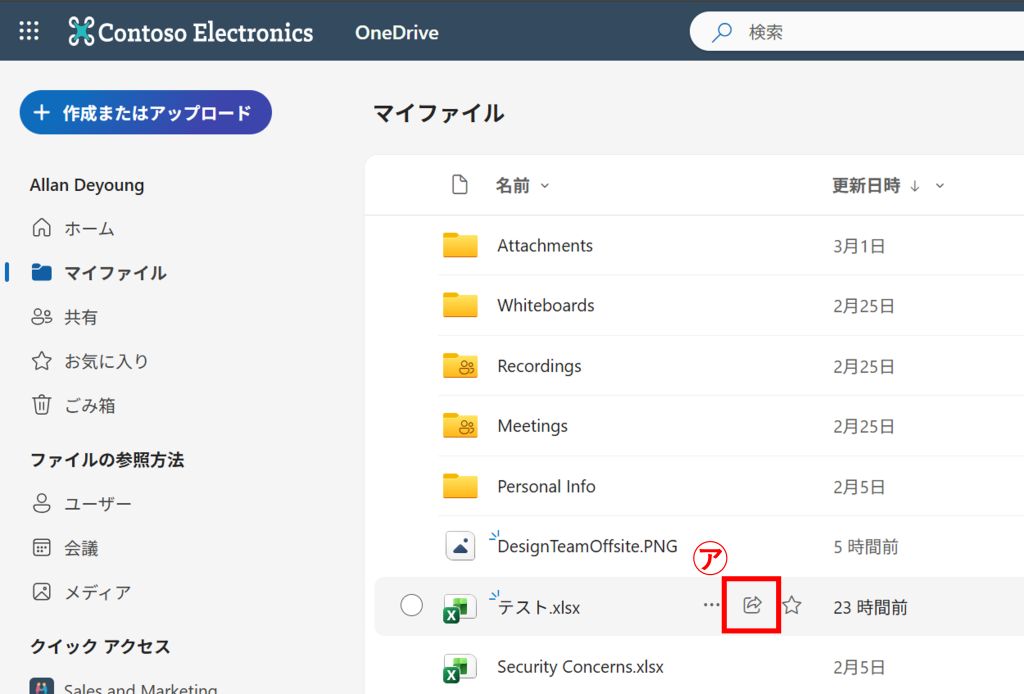This screenshot has height=694, width=1024.
Task: Click the file type column header icon
Action: tap(460, 185)
